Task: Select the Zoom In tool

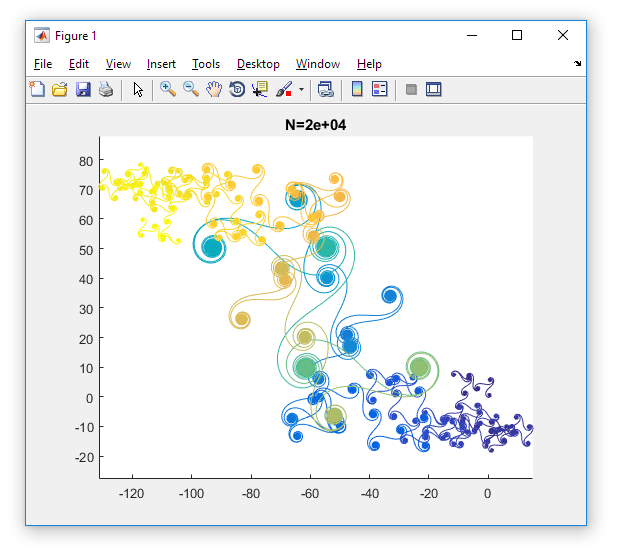Action: click(168, 89)
